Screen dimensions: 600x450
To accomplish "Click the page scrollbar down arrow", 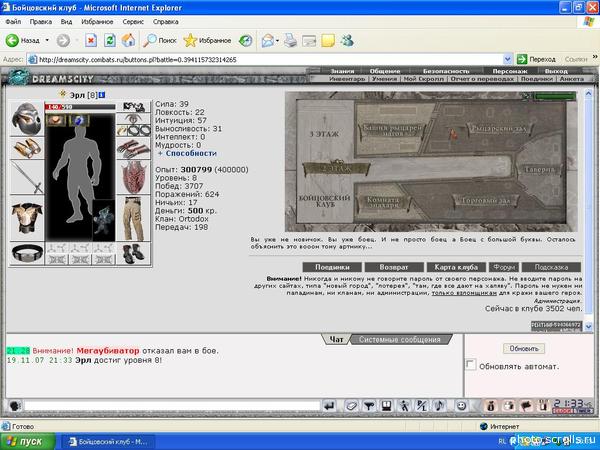I will [589, 327].
